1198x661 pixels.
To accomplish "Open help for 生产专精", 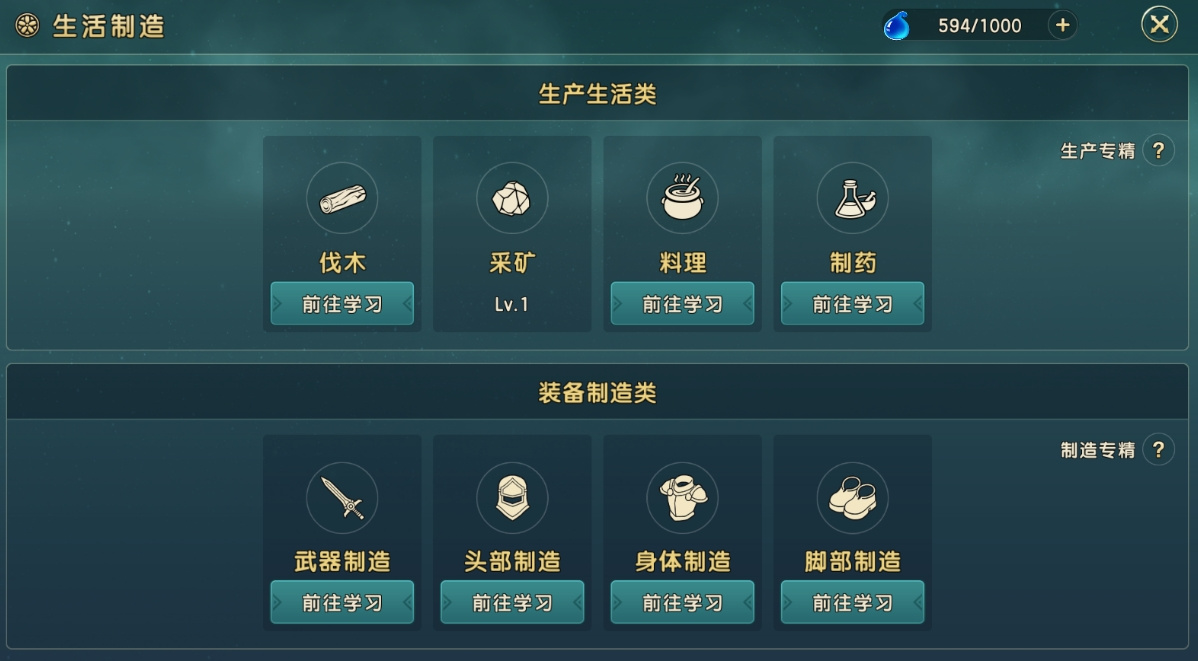I will pyautogui.click(x=1158, y=151).
